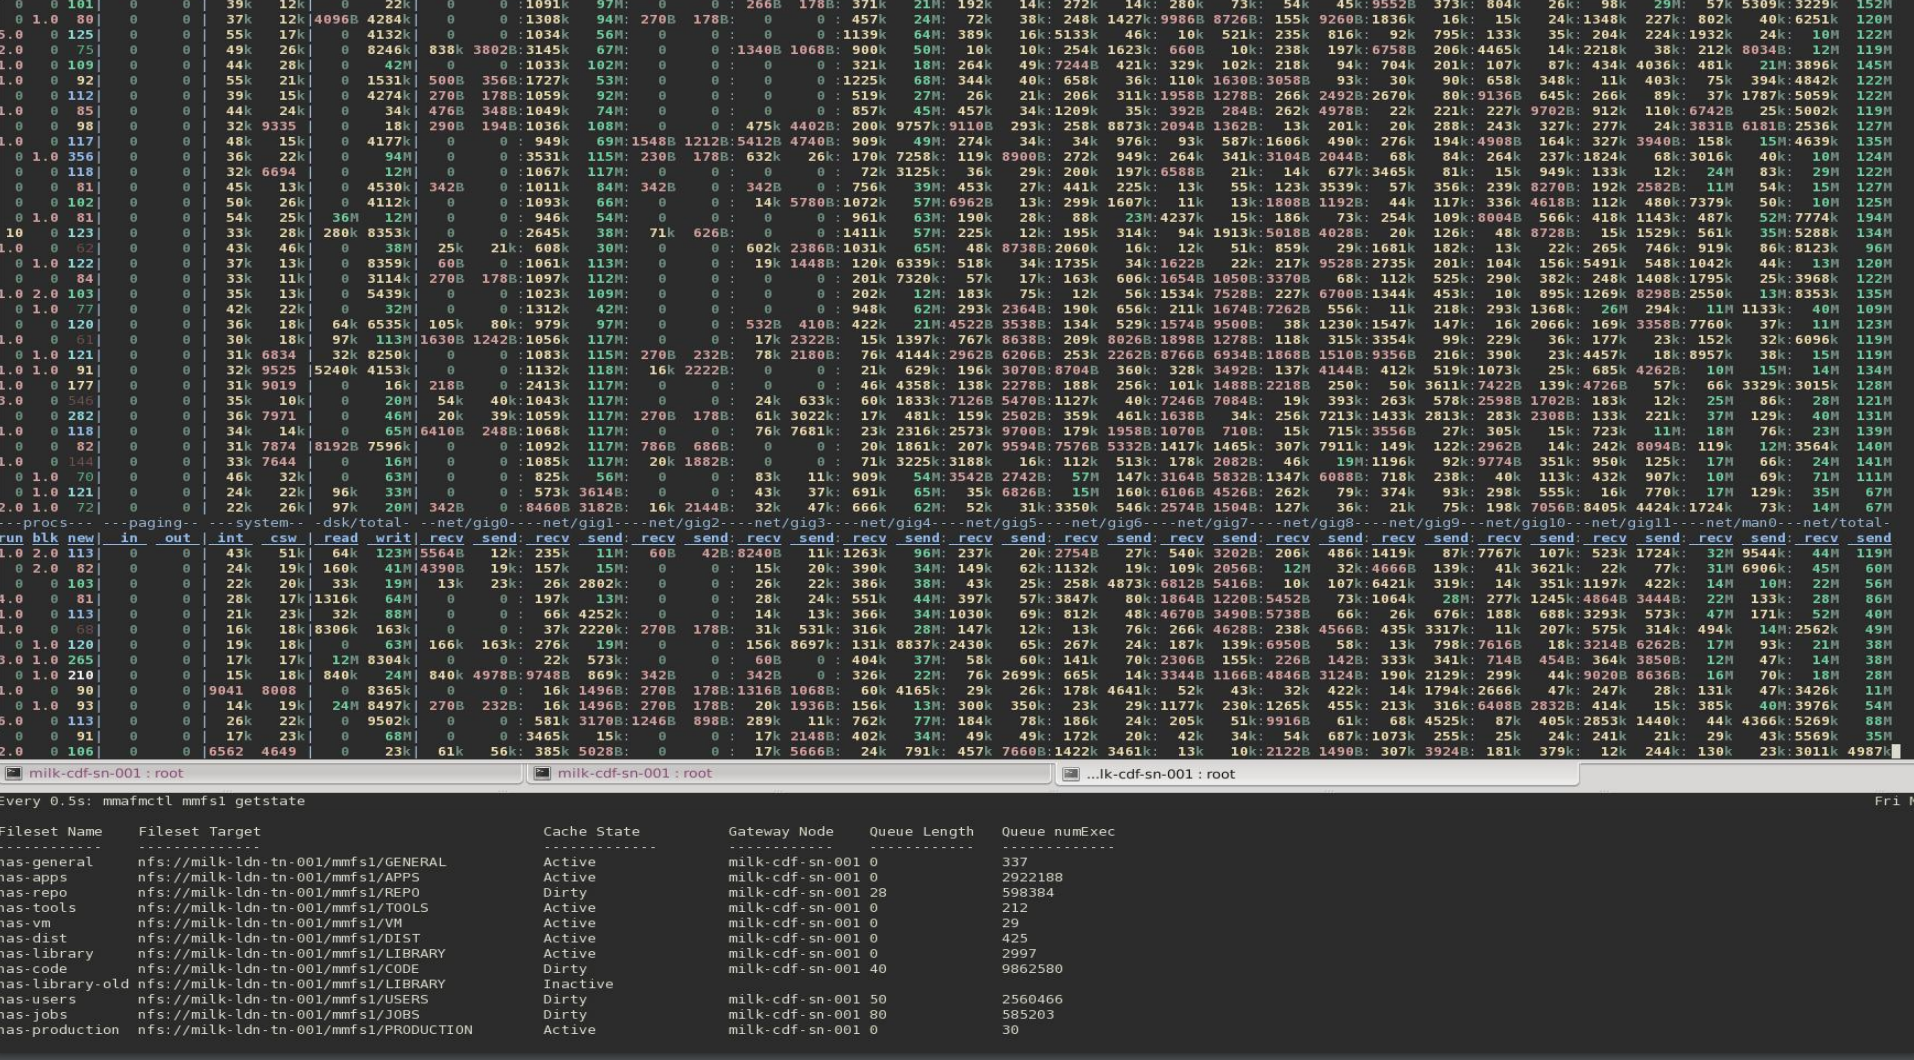Screen dimensions: 1914x1060
Task: Click the target path ending in 'mmfs1/TOOLS'
Action: (x=283, y=908)
